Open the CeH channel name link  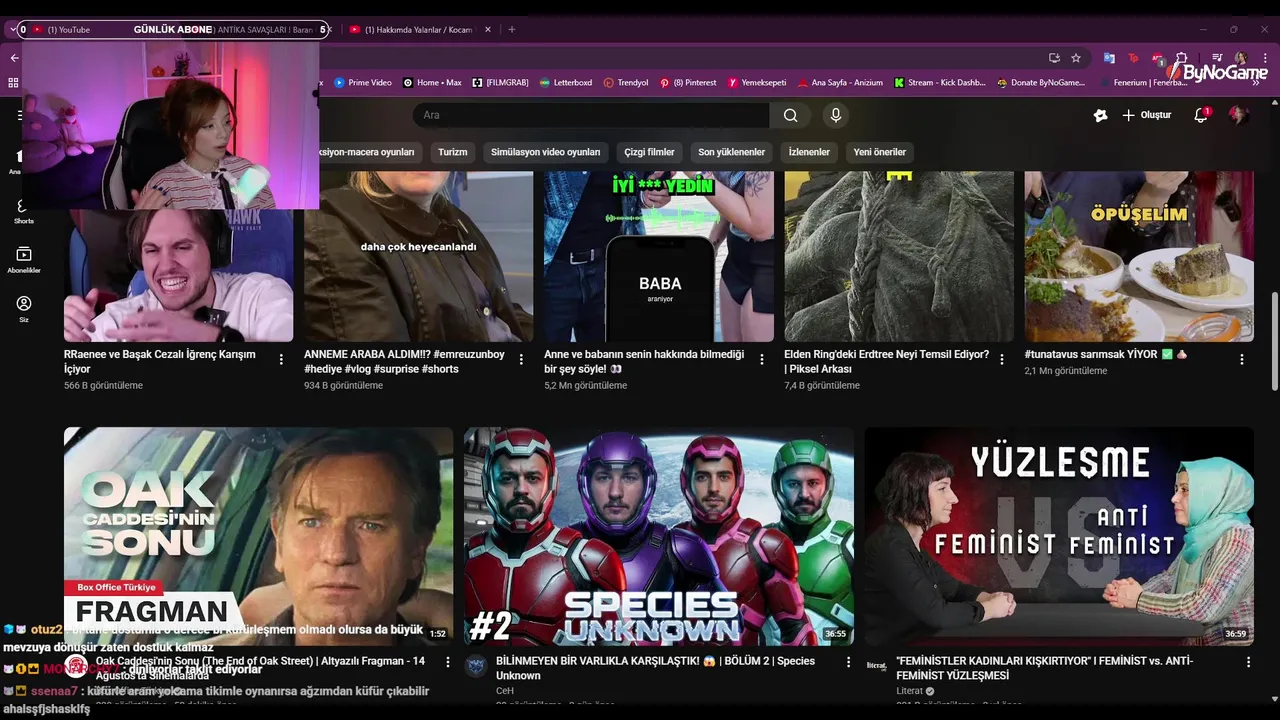tap(505, 691)
